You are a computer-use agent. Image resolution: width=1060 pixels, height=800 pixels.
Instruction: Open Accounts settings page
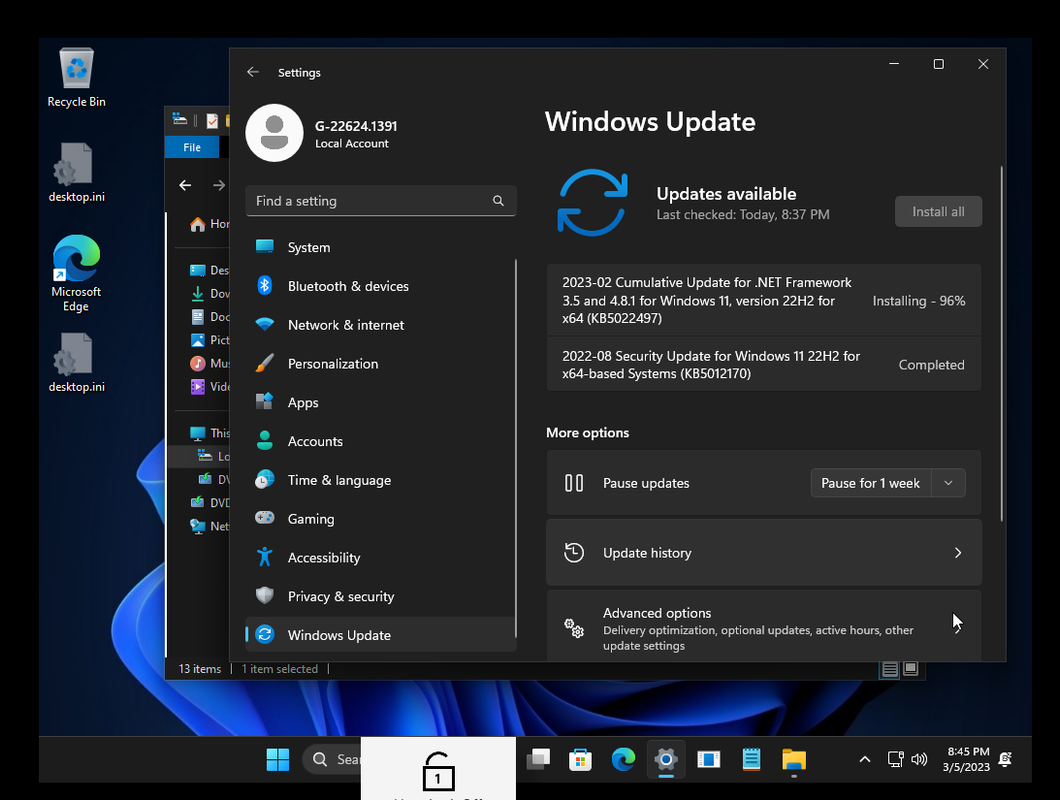pos(380,442)
